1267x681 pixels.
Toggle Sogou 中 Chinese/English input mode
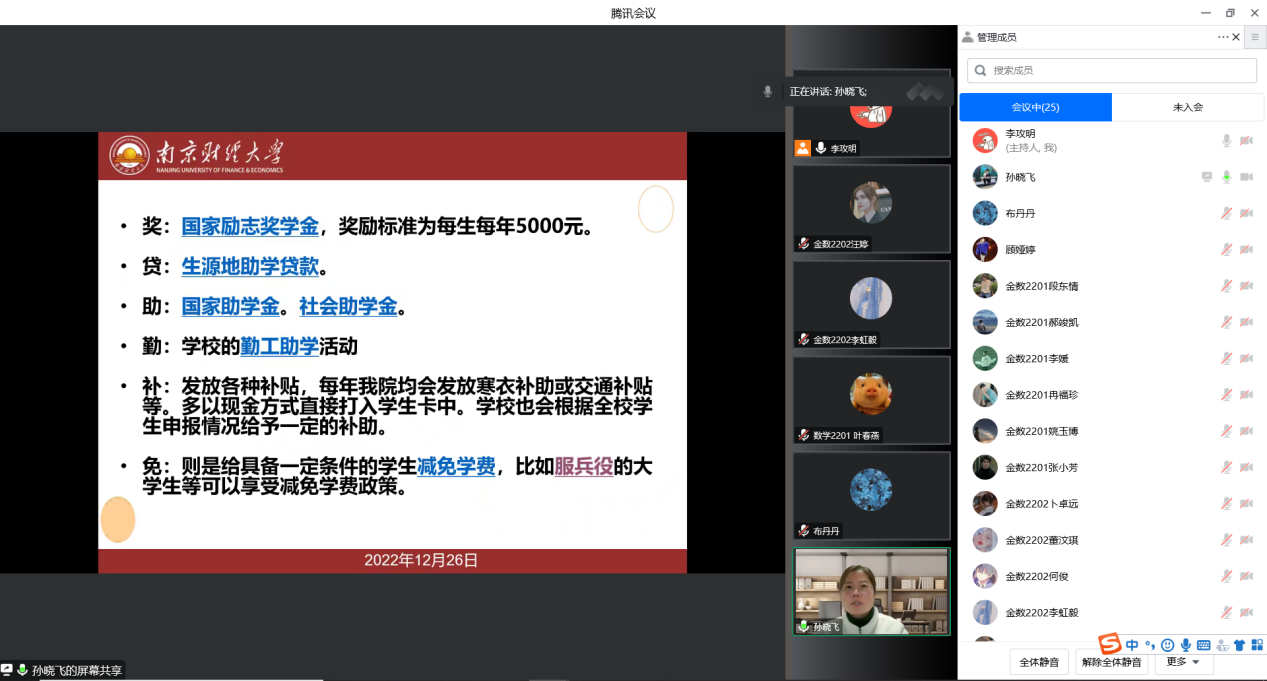click(x=1132, y=645)
